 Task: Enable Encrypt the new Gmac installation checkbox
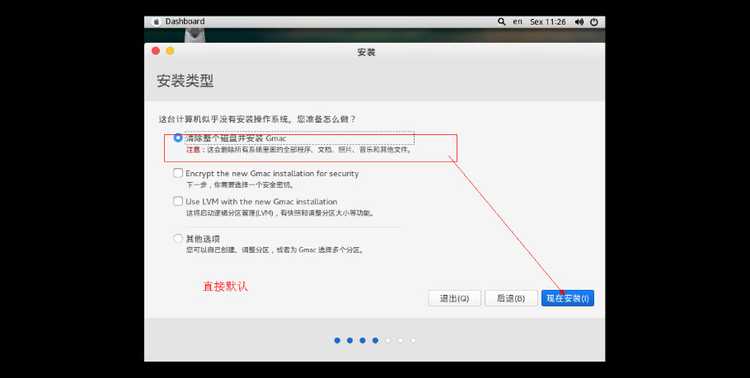click(178, 173)
